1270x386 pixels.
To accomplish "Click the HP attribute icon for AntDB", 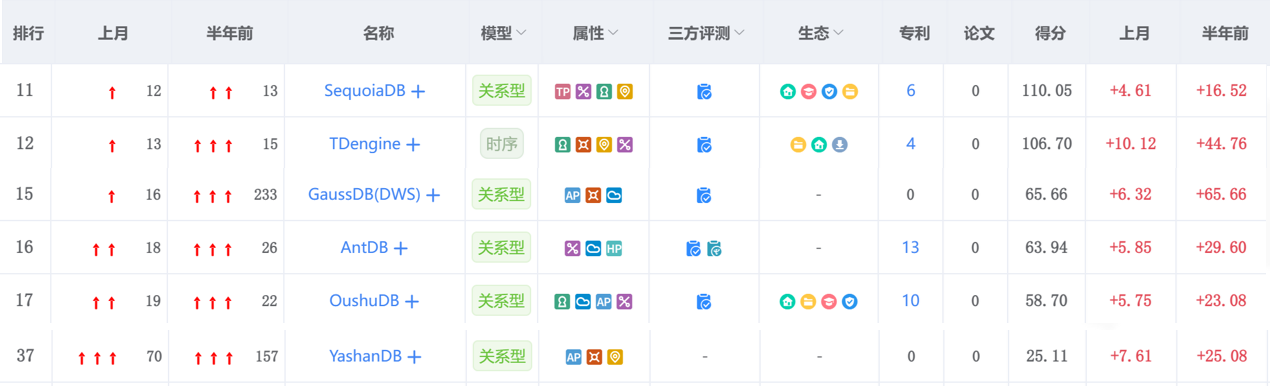I will pos(614,248).
